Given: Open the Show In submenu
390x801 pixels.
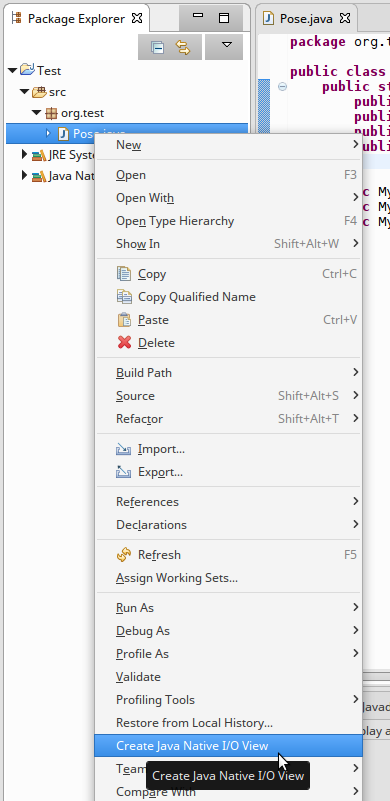Looking at the screenshot, I should [228, 244].
